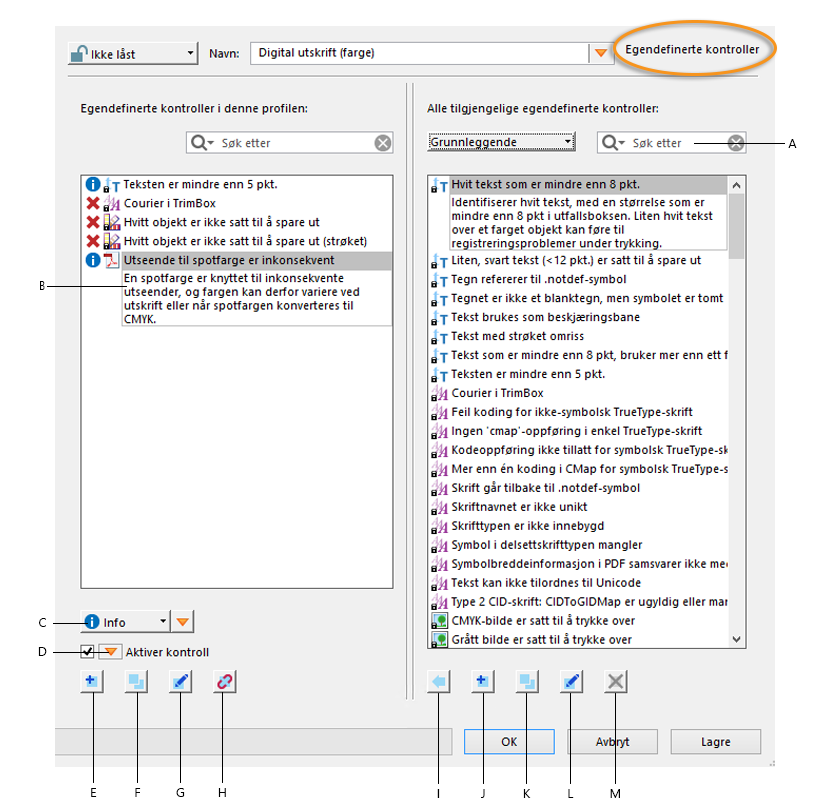Edit check using the left pencil icon

180,681
